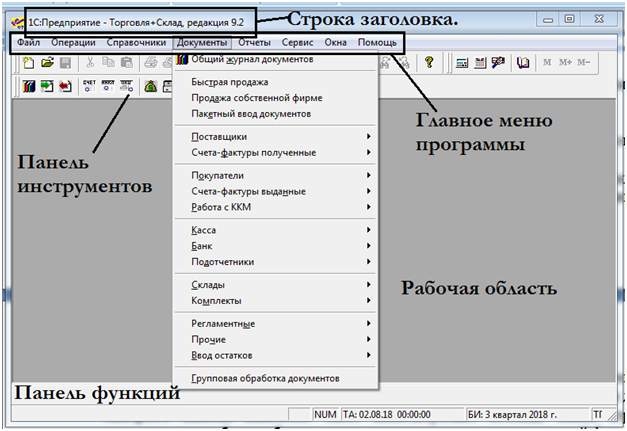Viewport: 627px width, 431px height.
Task: Maximize the 1С:Предприятие window
Action: pos(569,19)
